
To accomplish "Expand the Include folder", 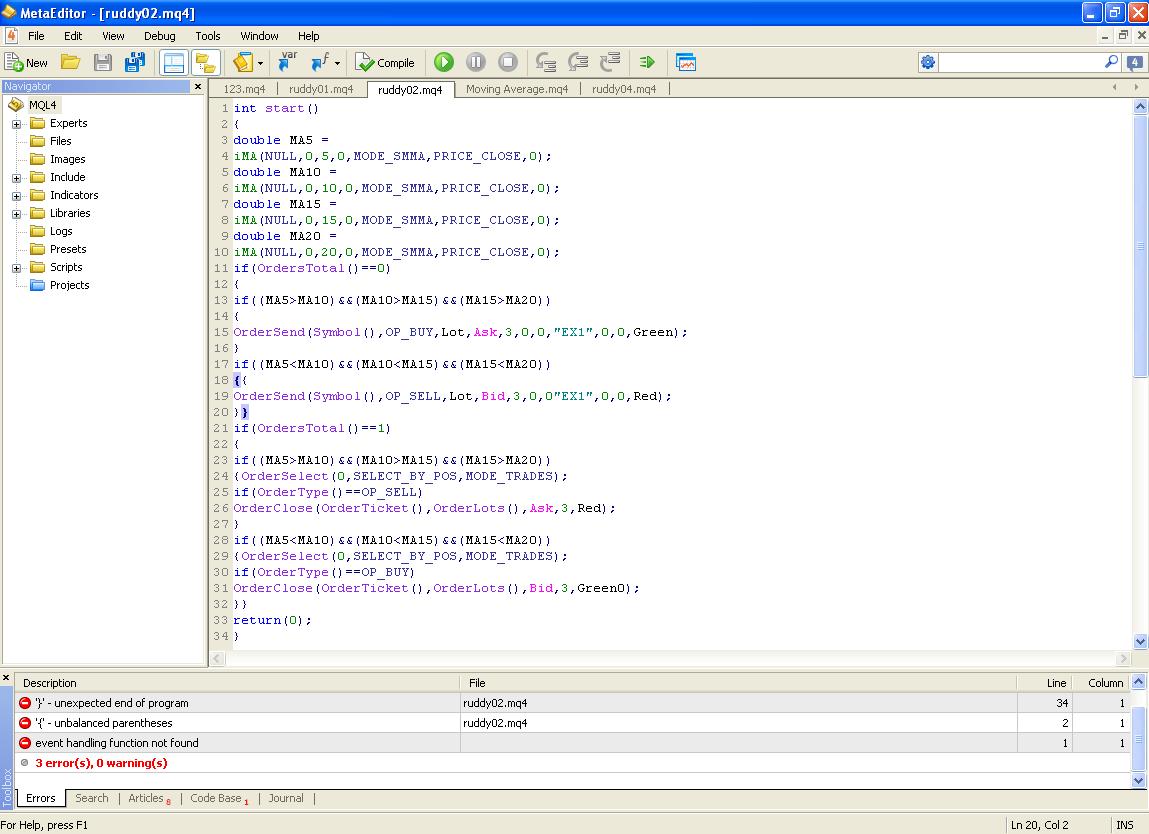I will click(x=16, y=178).
